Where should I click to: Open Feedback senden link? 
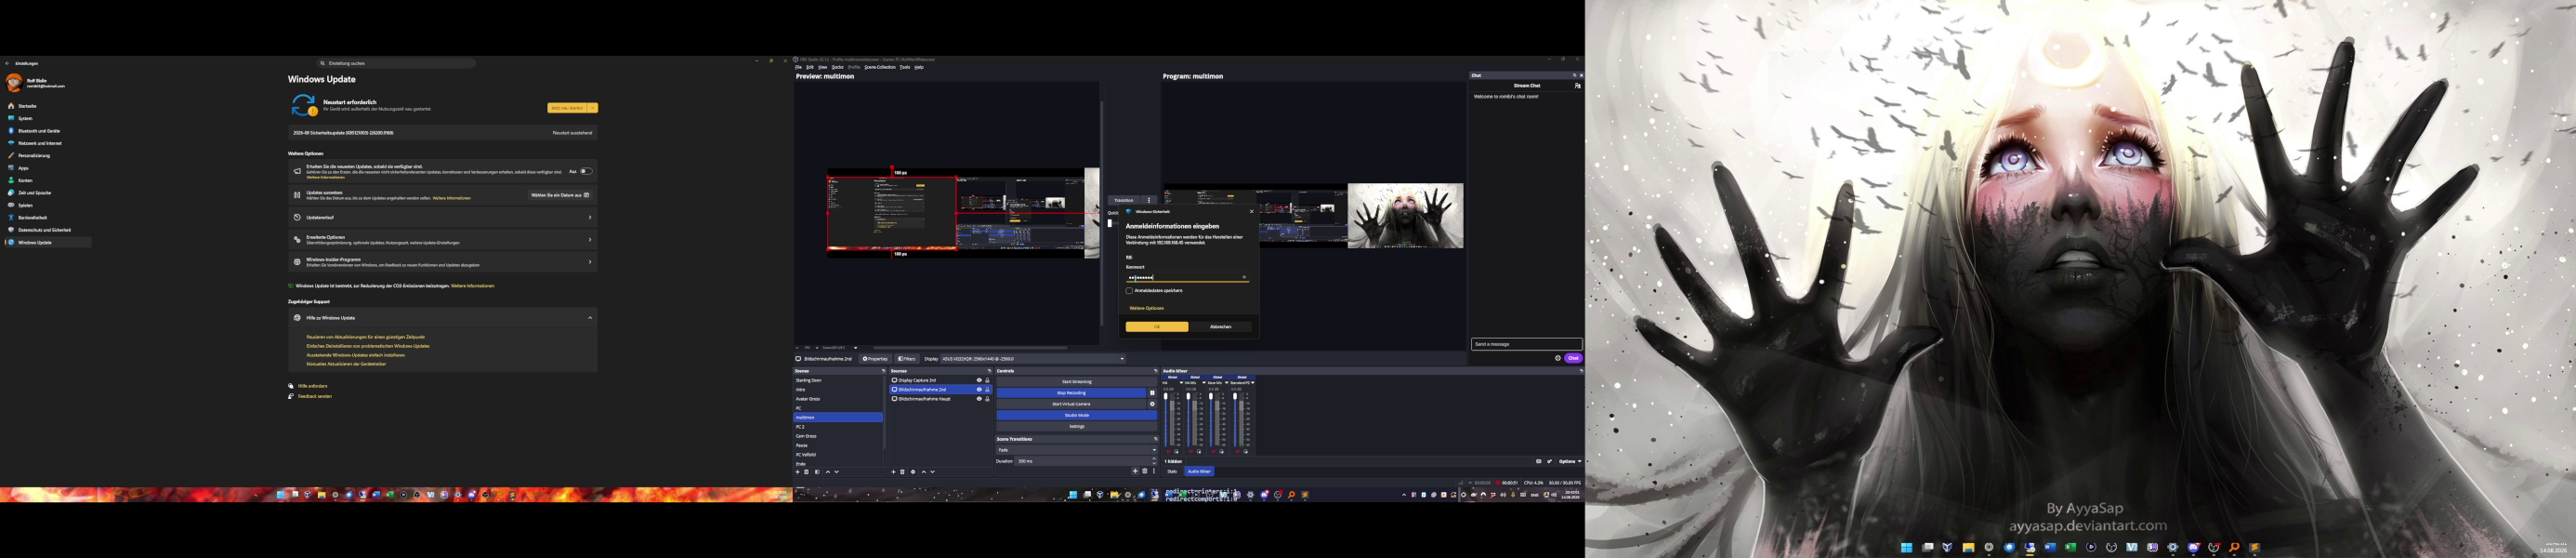coord(315,396)
